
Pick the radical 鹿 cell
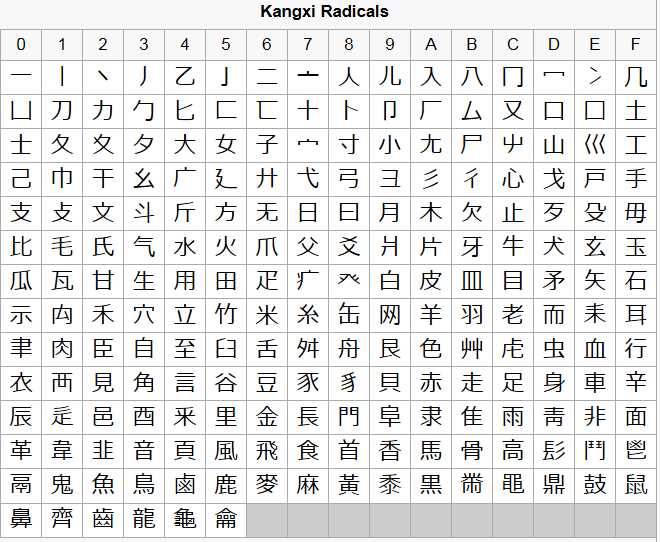(226, 486)
